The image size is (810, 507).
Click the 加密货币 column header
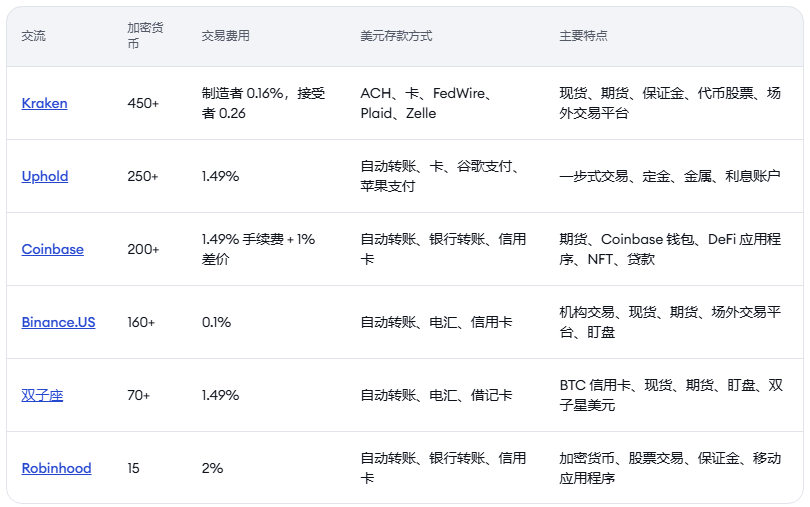pyautogui.click(x=140, y=36)
